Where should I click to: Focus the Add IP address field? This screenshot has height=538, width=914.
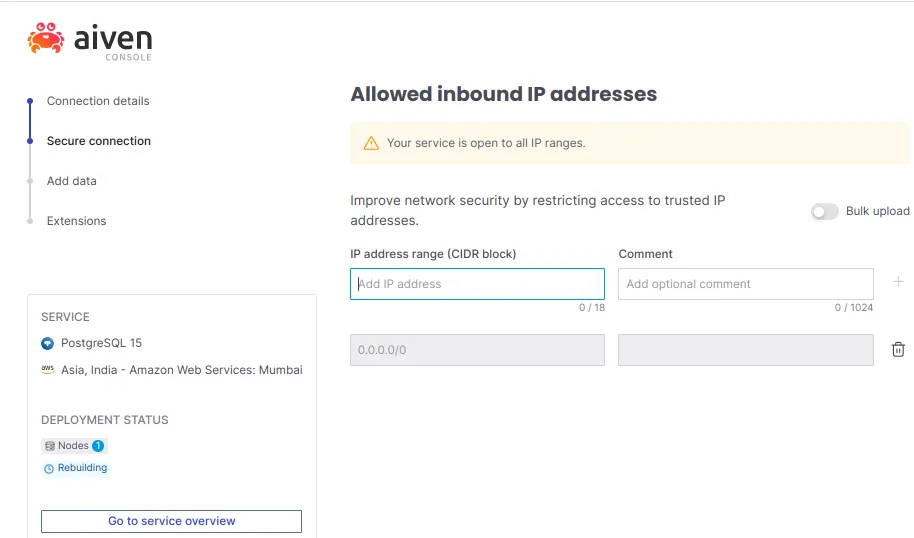(x=477, y=284)
